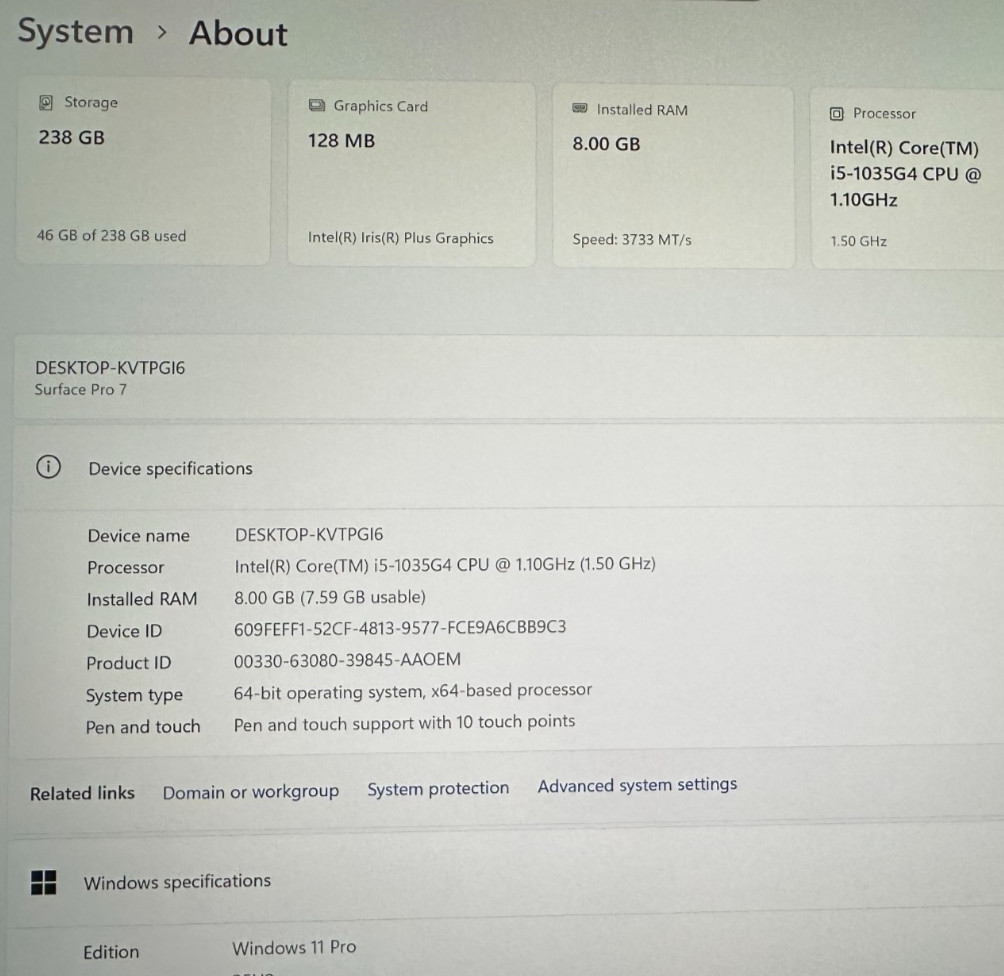
Task: Click the breadcrumb chevron separator
Action: tap(162, 31)
